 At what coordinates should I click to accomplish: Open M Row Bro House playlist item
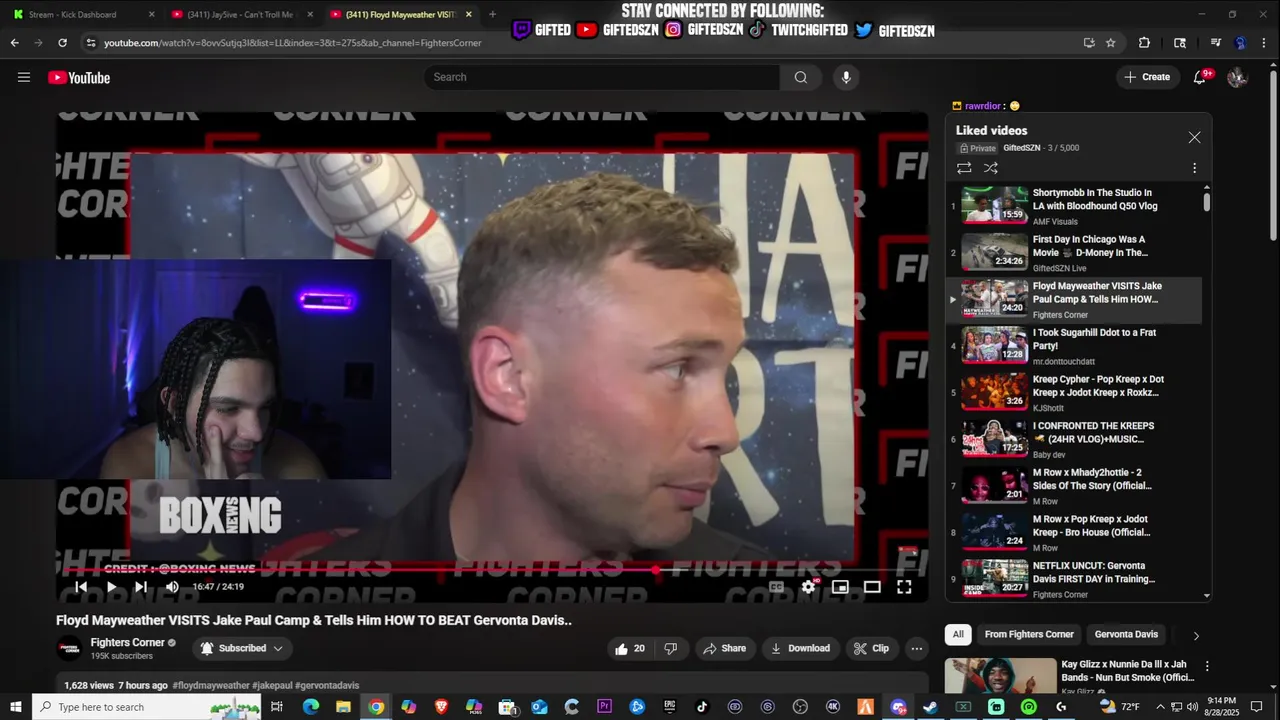tap(1075, 533)
